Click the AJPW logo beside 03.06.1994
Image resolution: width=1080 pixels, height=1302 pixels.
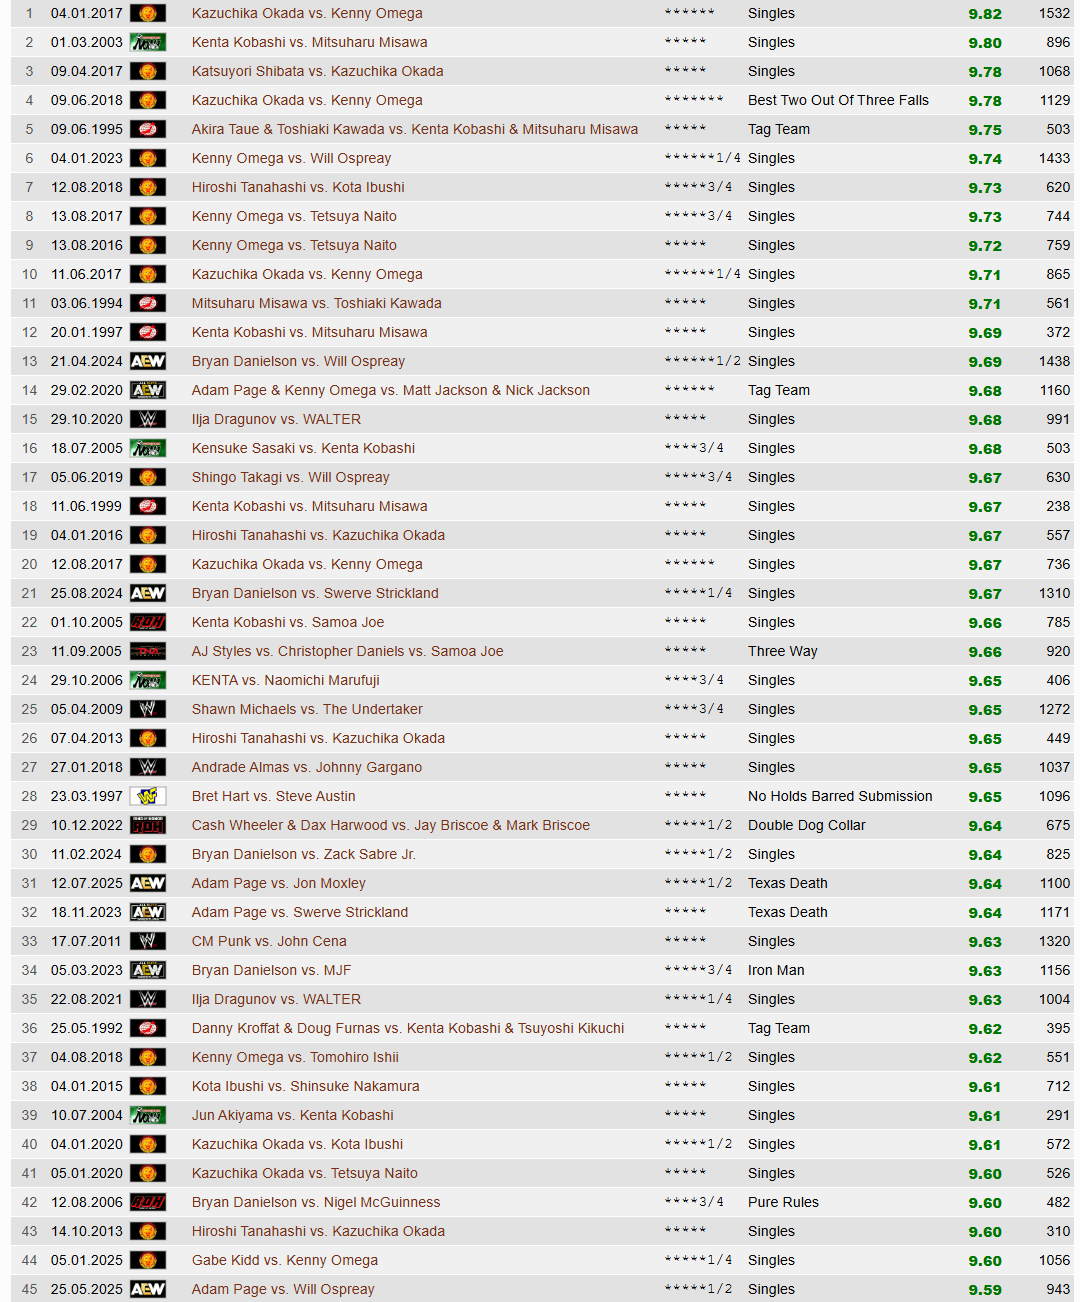coord(148,304)
